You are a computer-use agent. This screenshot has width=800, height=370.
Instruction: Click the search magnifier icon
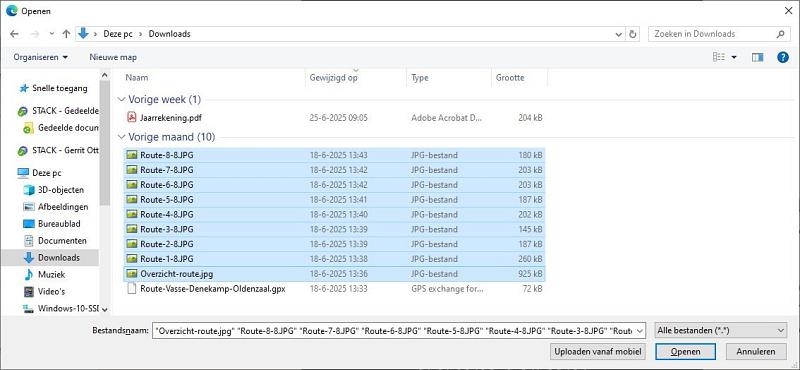(x=781, y=34)
